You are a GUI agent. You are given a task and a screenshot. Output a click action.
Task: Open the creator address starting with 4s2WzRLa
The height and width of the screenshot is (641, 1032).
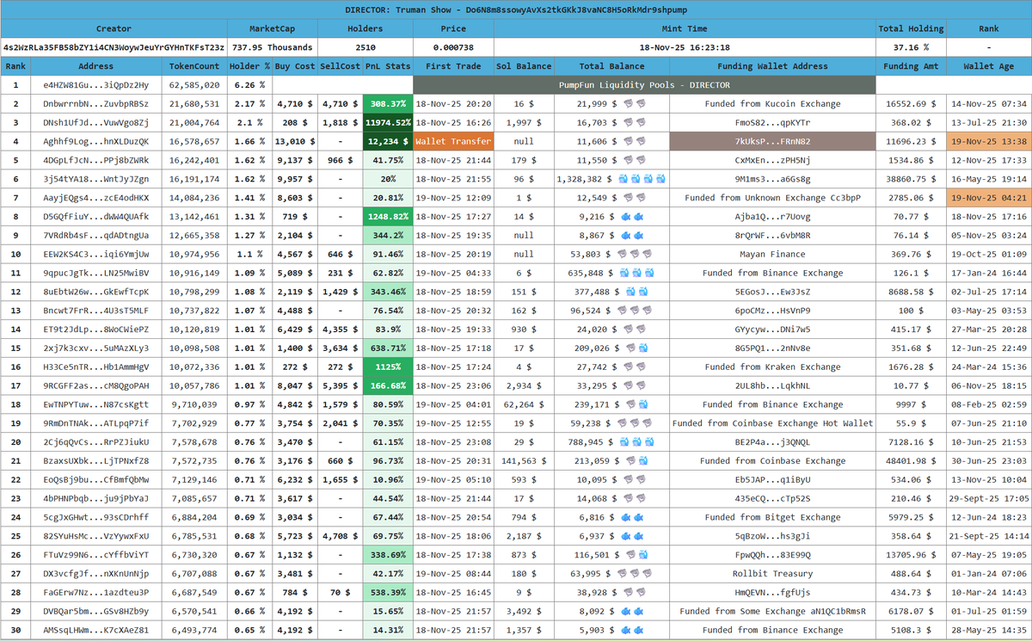click(x=113, y=47)
